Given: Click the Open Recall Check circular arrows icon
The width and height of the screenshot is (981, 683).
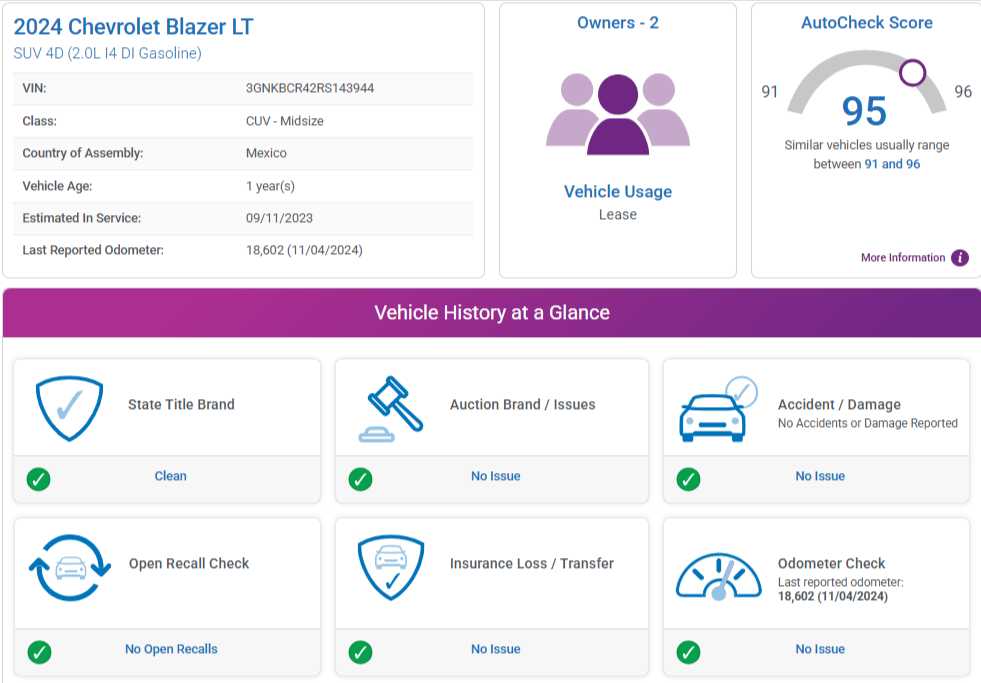Looking at the screenshot, I should click(x=69, y=567).
